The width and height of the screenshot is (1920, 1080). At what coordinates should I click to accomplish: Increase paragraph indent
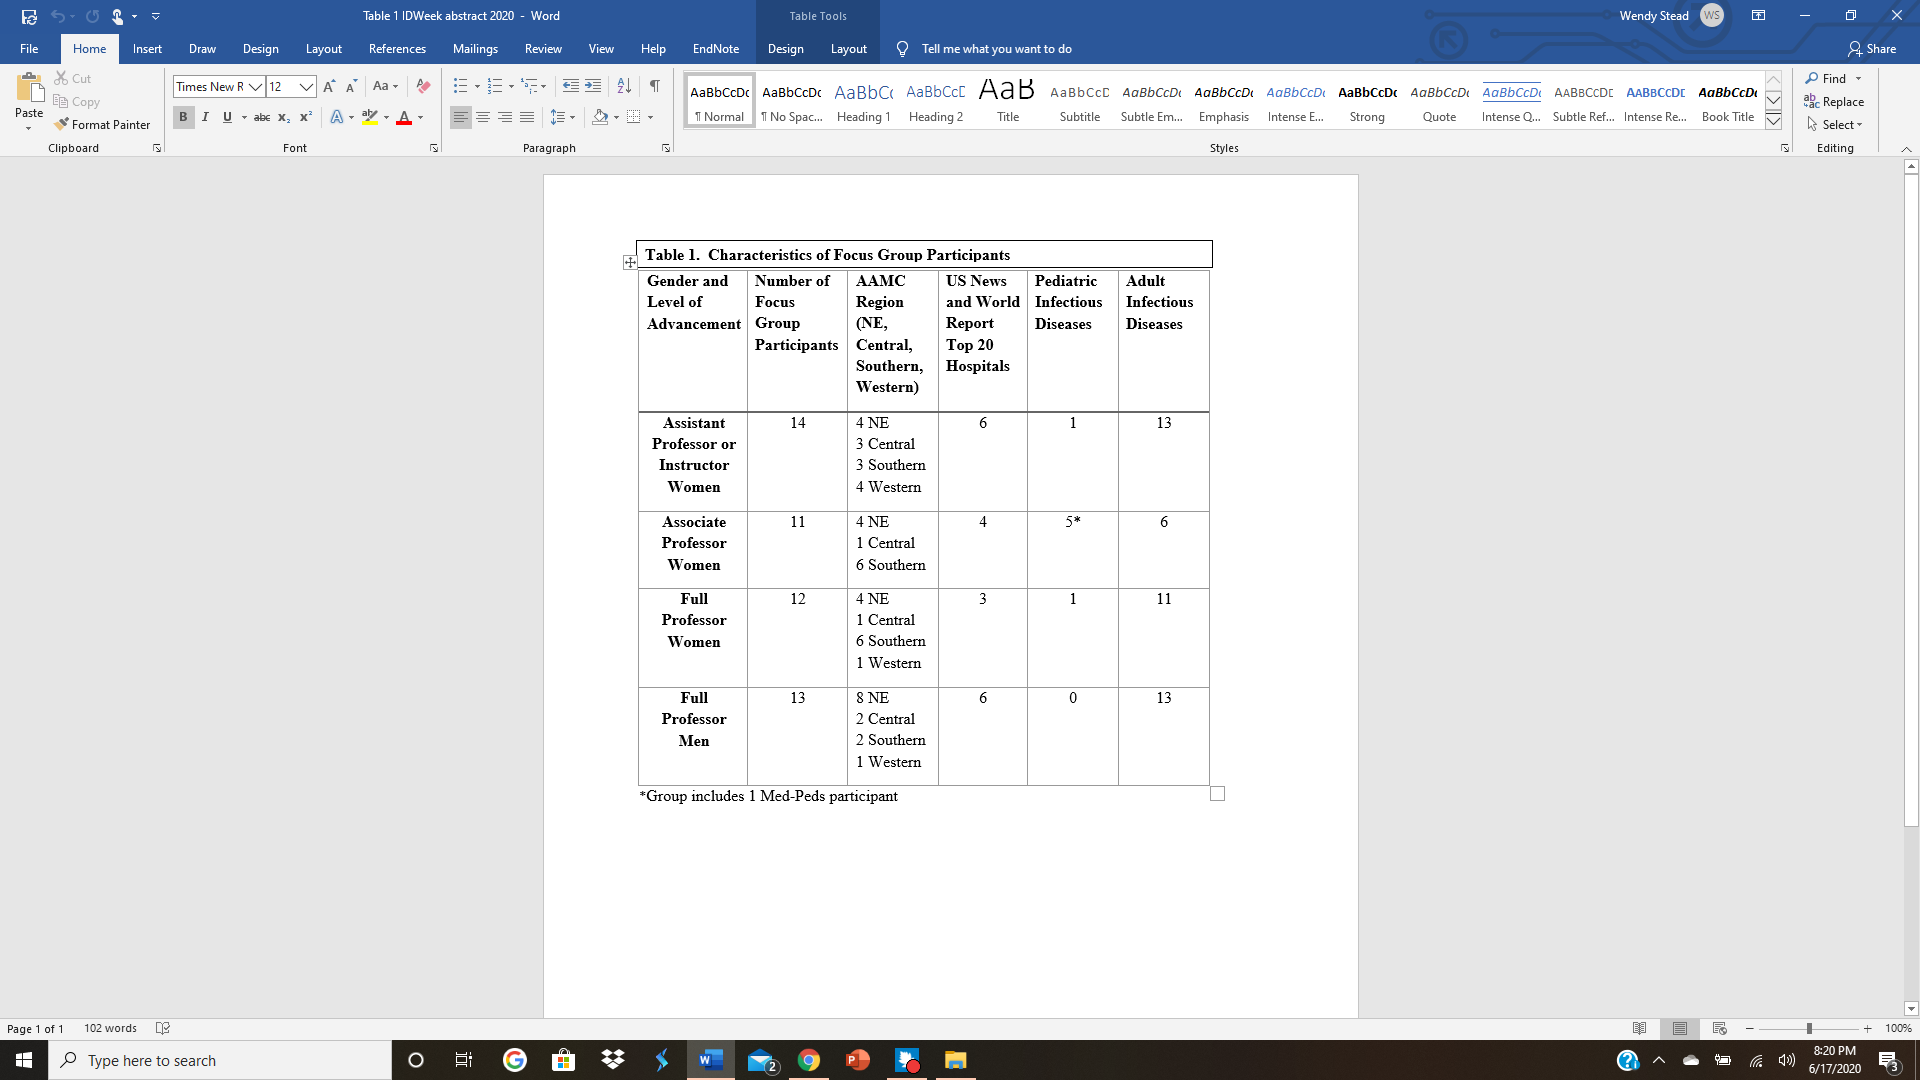click(593, 87)
